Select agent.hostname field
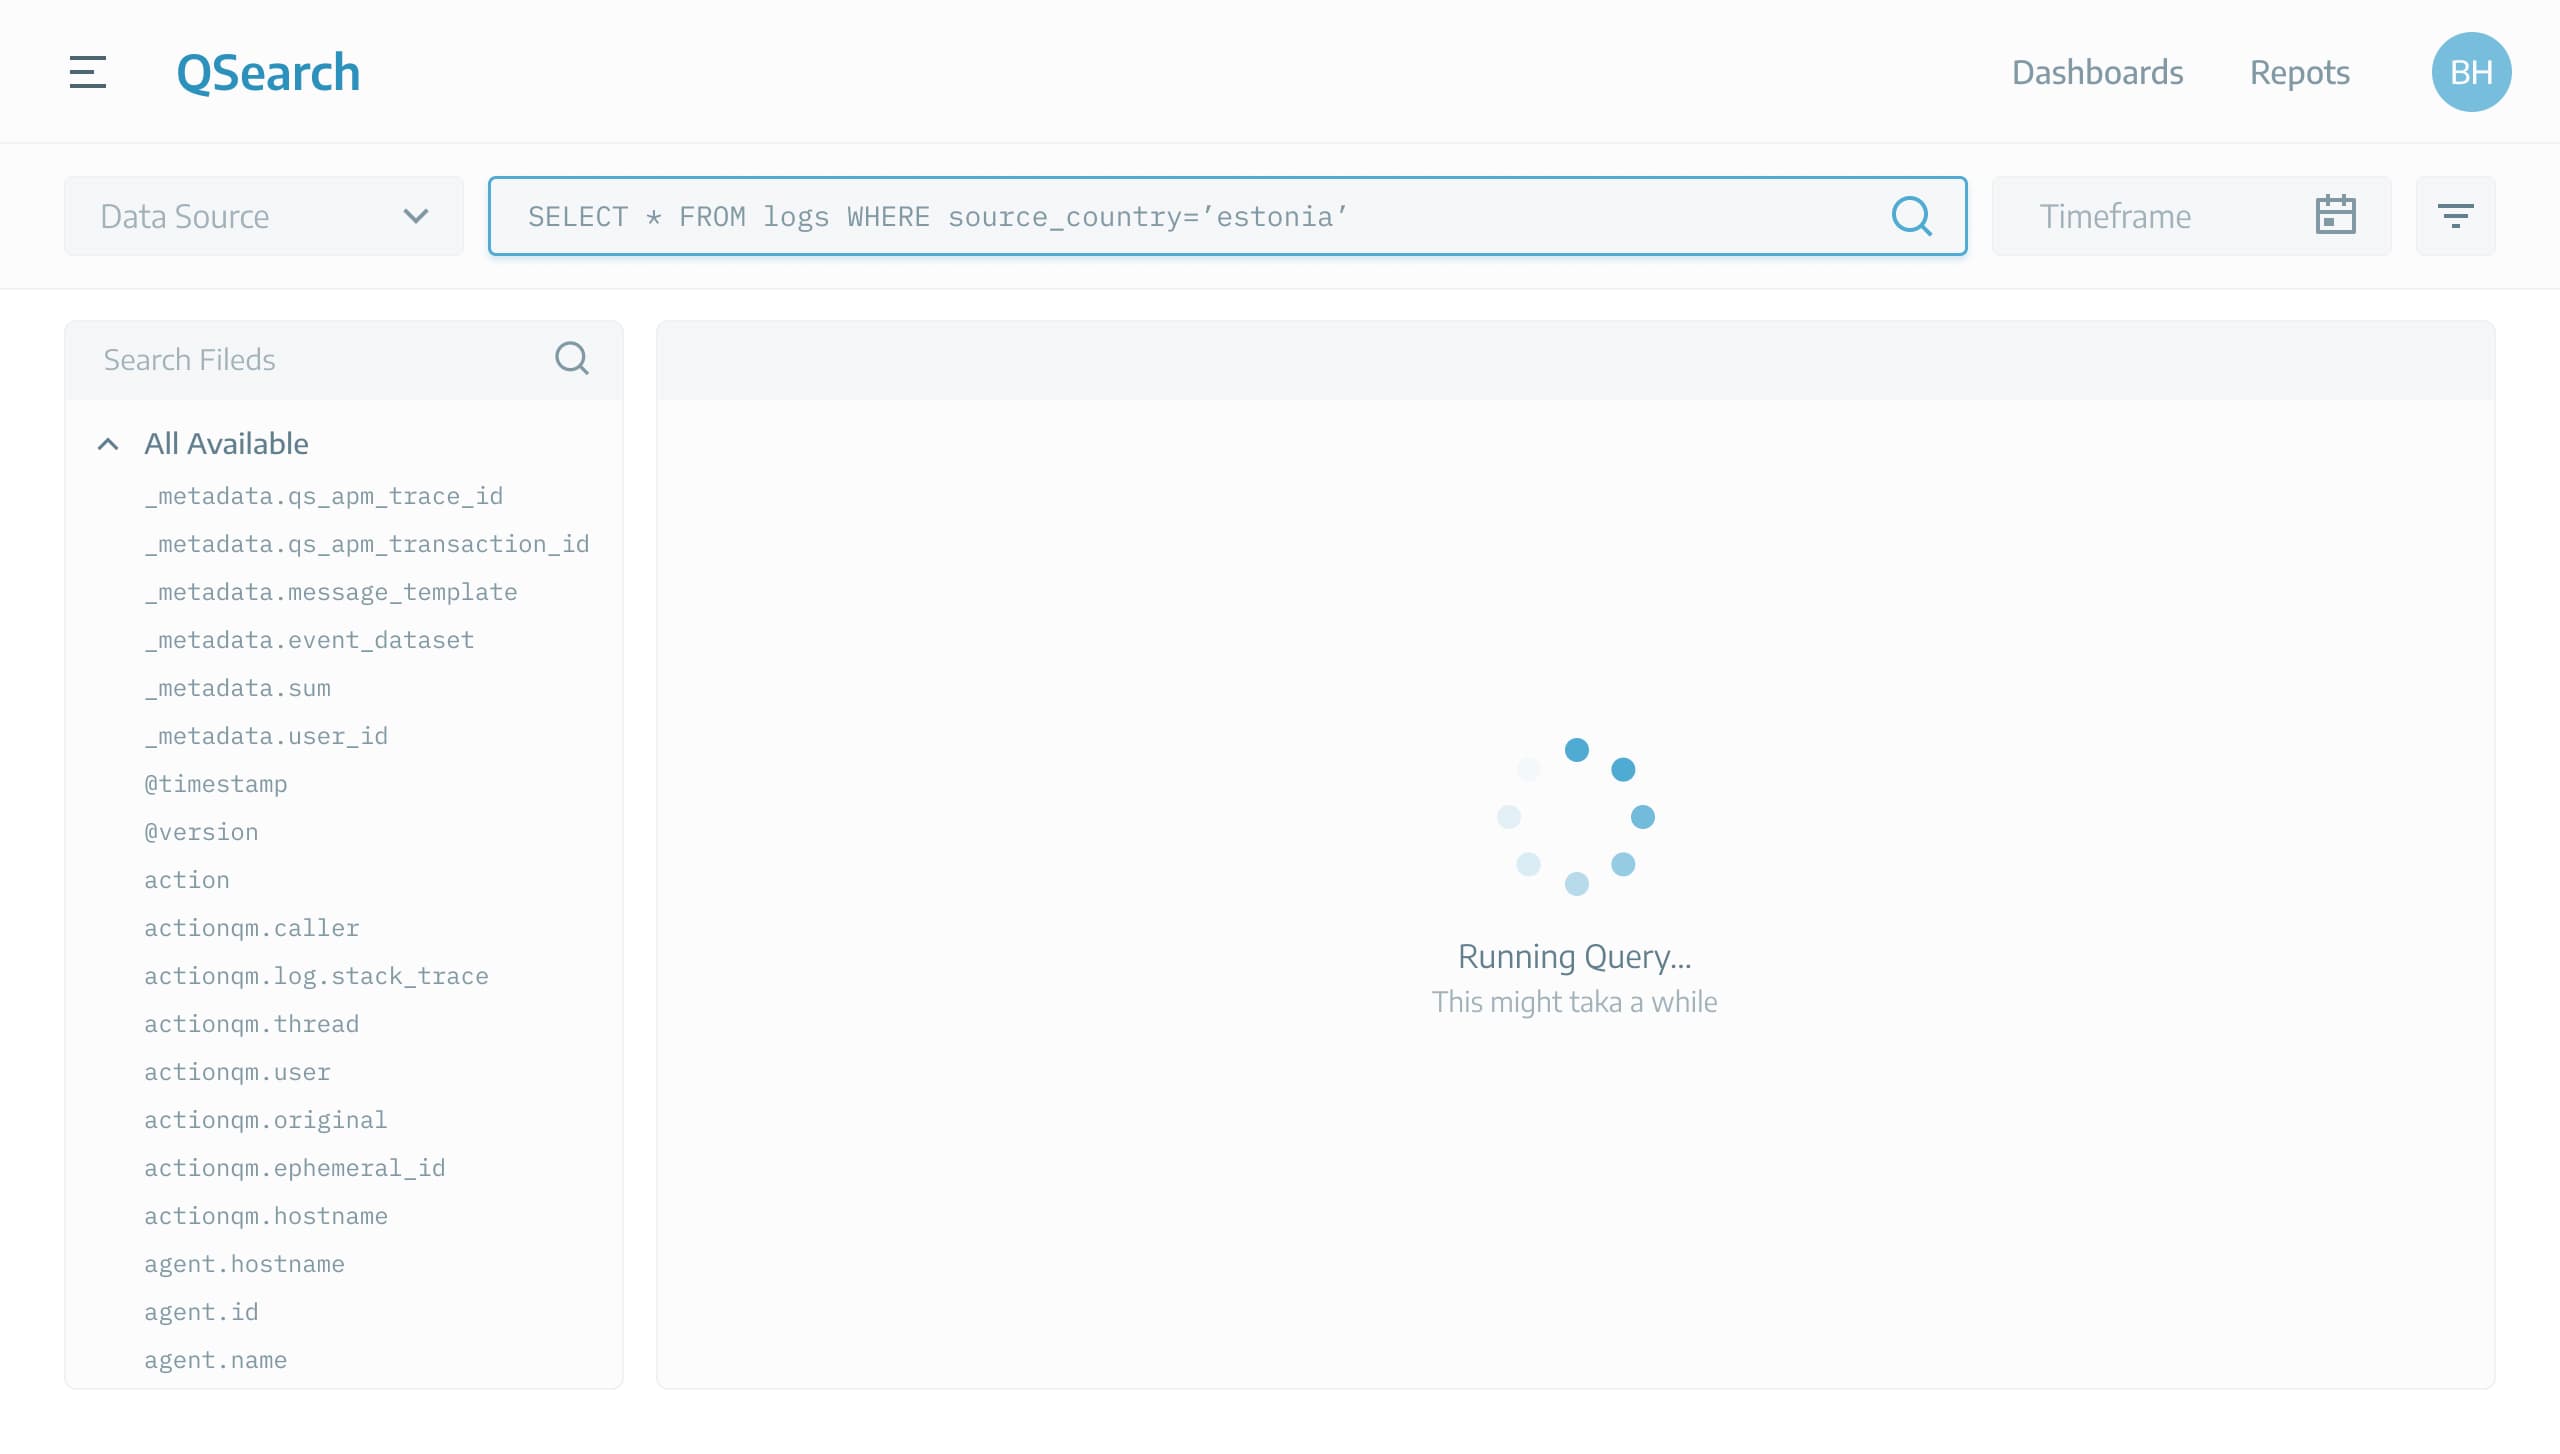The height and width of the screenshot is (1454, 2560). (244, 1264)
